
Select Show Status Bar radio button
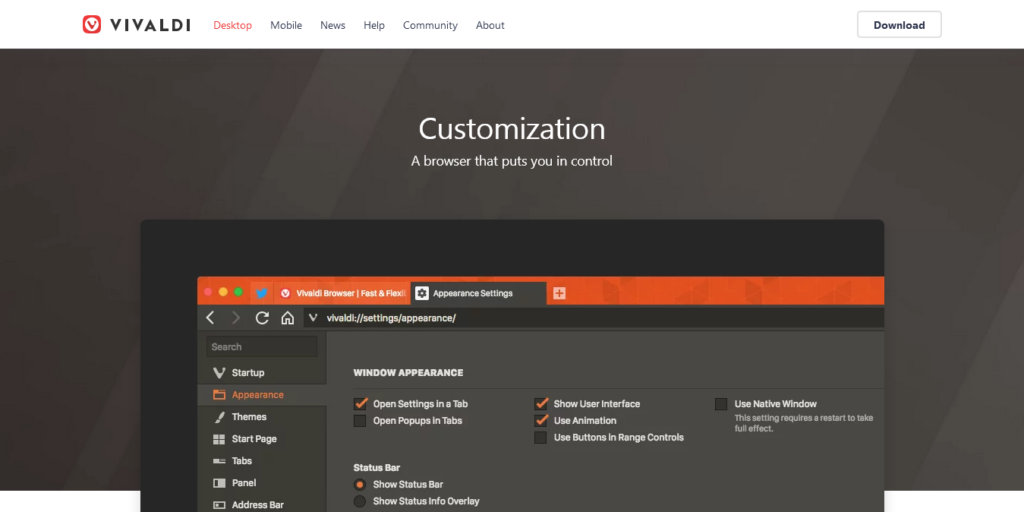coord(360,485)
